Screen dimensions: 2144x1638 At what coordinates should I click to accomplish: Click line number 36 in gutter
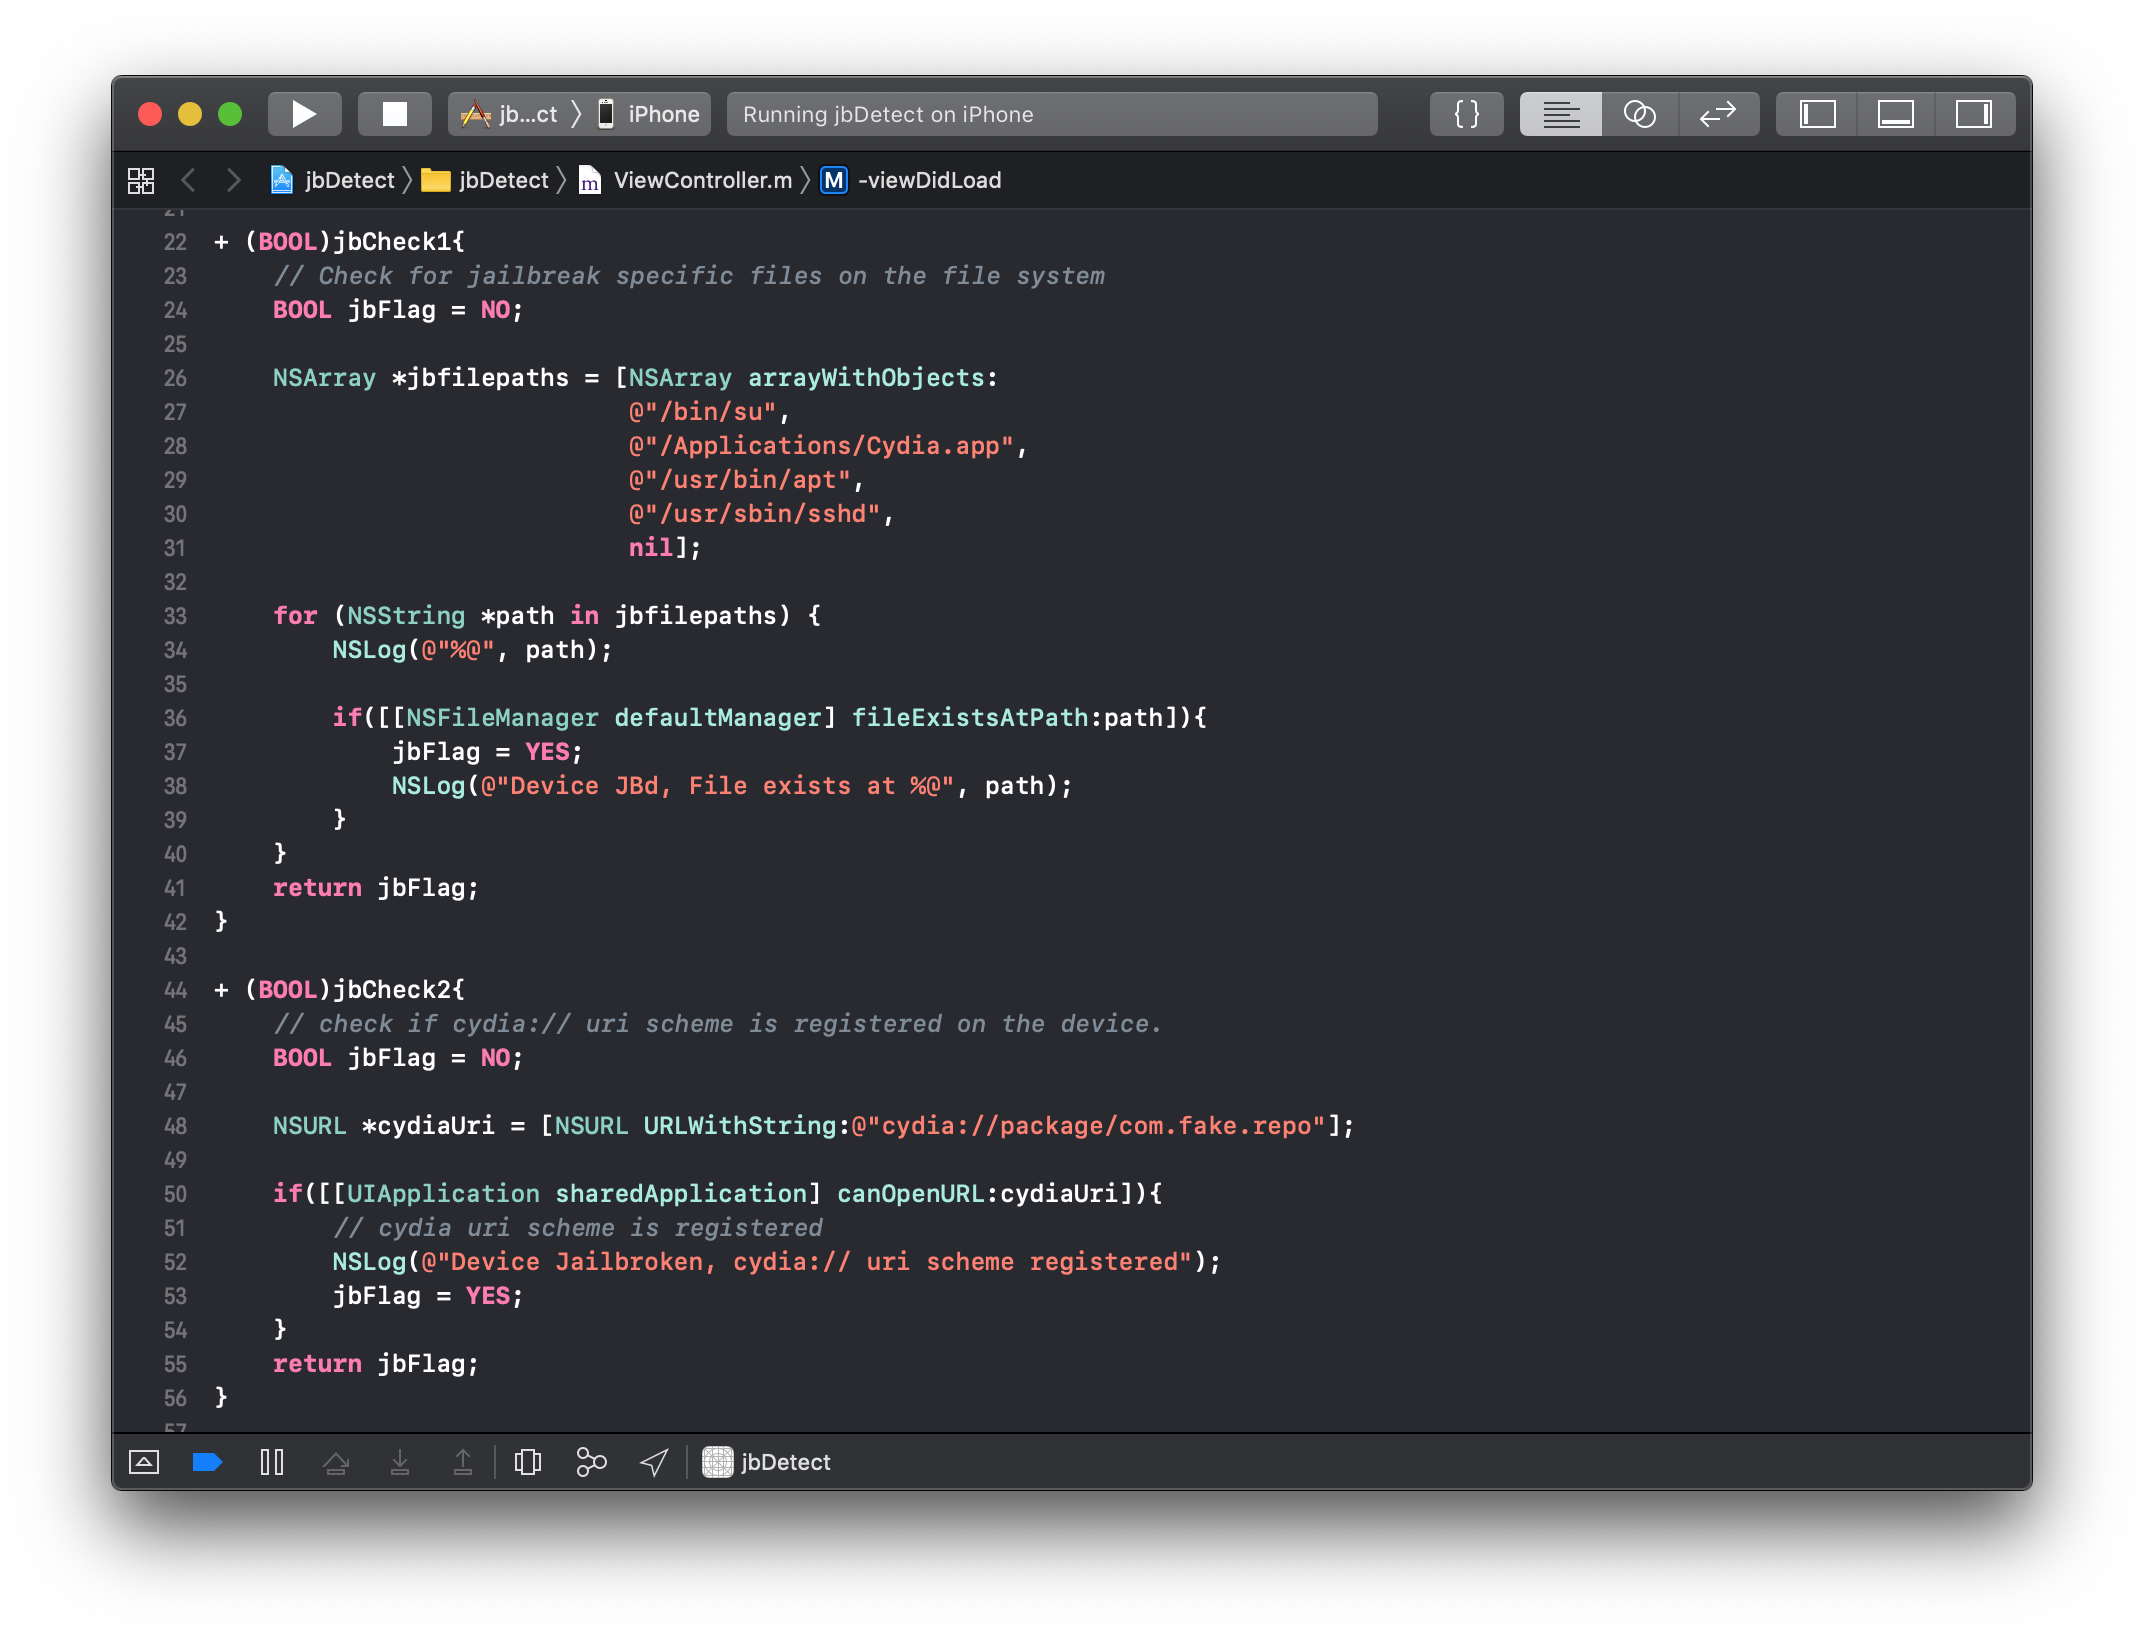175,718
